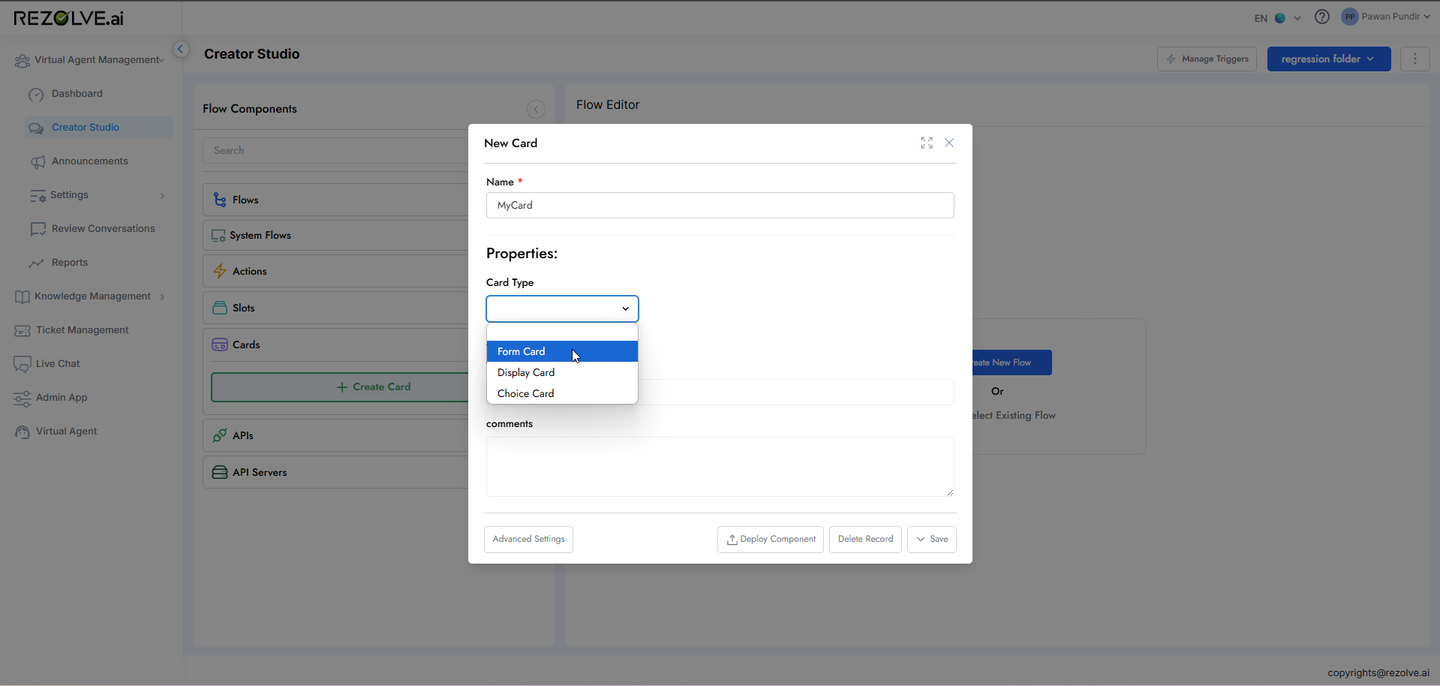Close the New Card dialog
The width and height of the screenshot is (1440, 686).
(949, 143)
